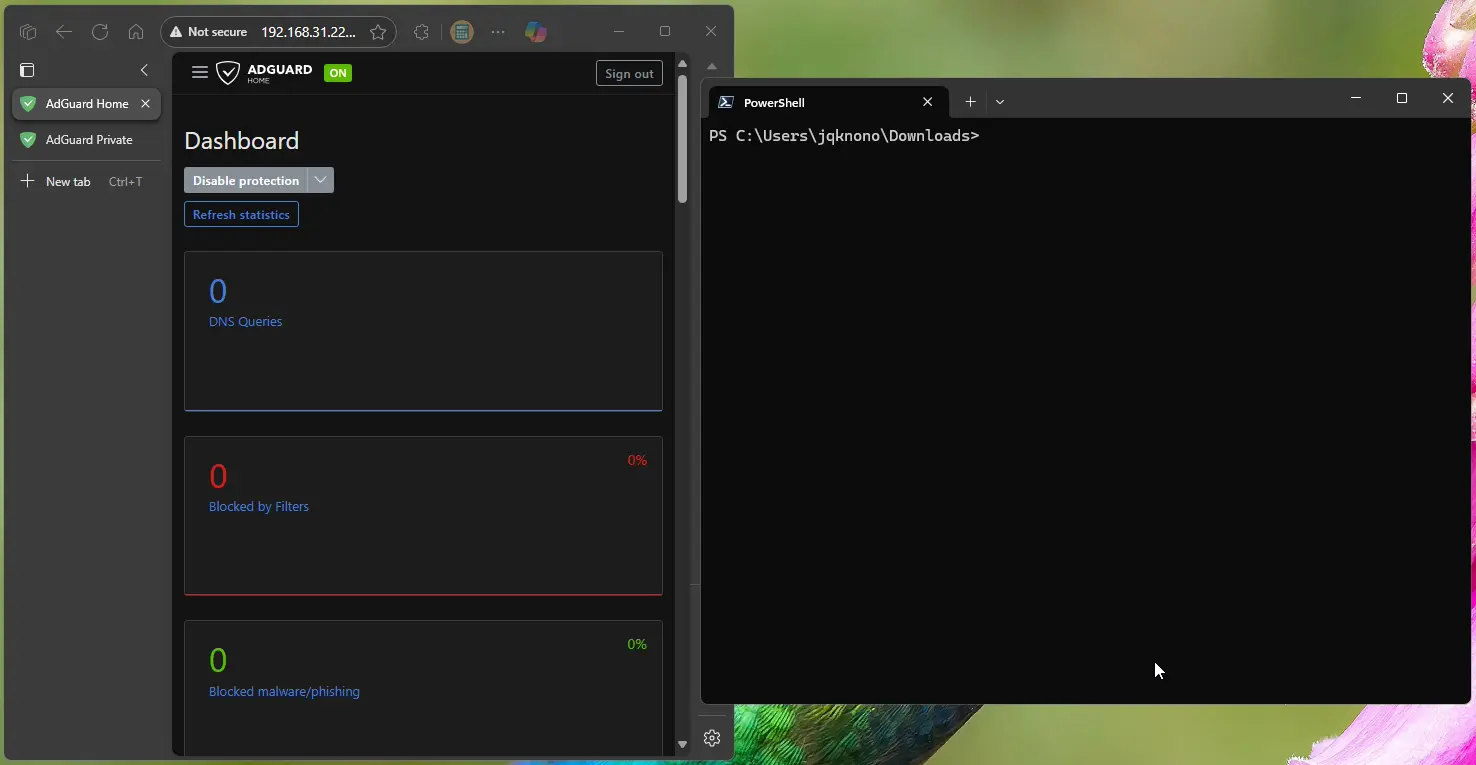Click the AdGuard Home shield logo
Screen dimensions: 1476x765
click(x=229, y=73)
